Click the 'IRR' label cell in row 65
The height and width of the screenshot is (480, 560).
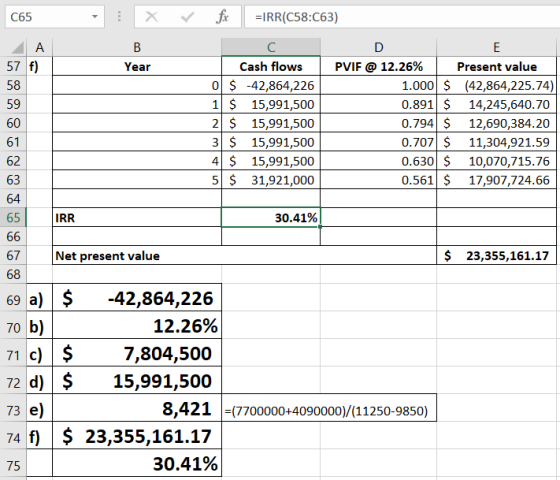(x=137, y=218)
